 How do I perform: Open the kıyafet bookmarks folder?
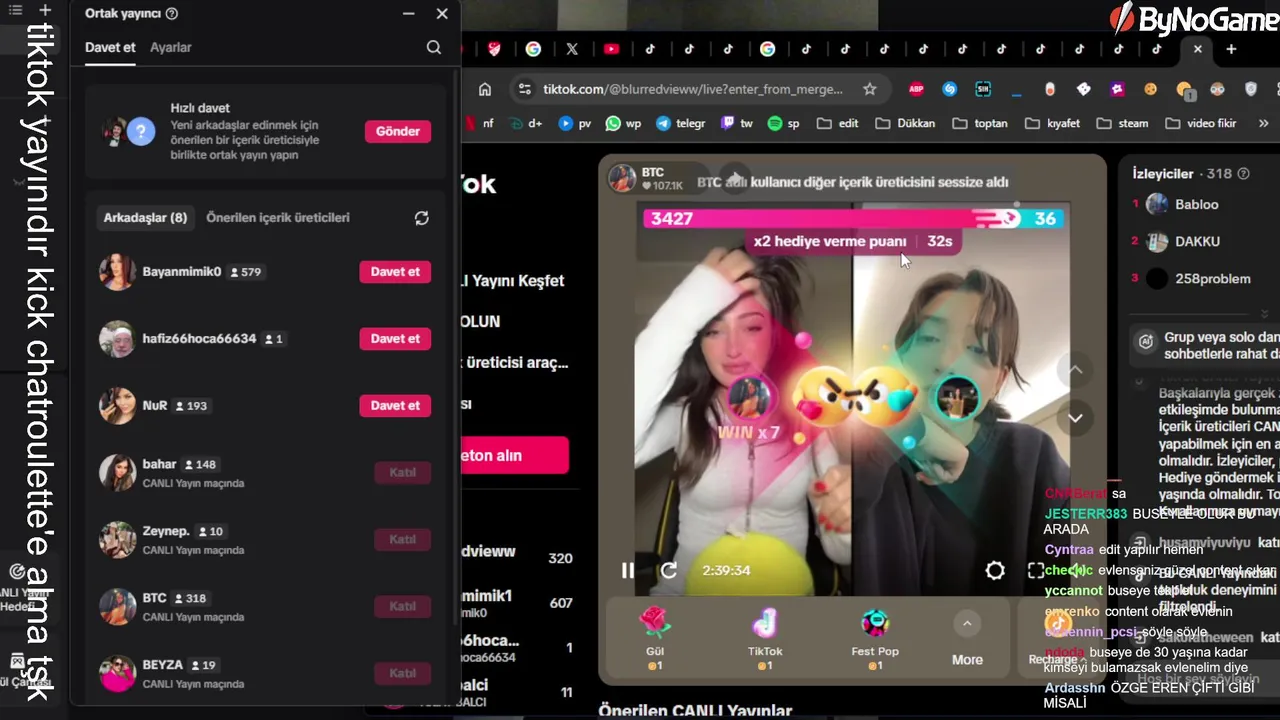click(1053, 124)
